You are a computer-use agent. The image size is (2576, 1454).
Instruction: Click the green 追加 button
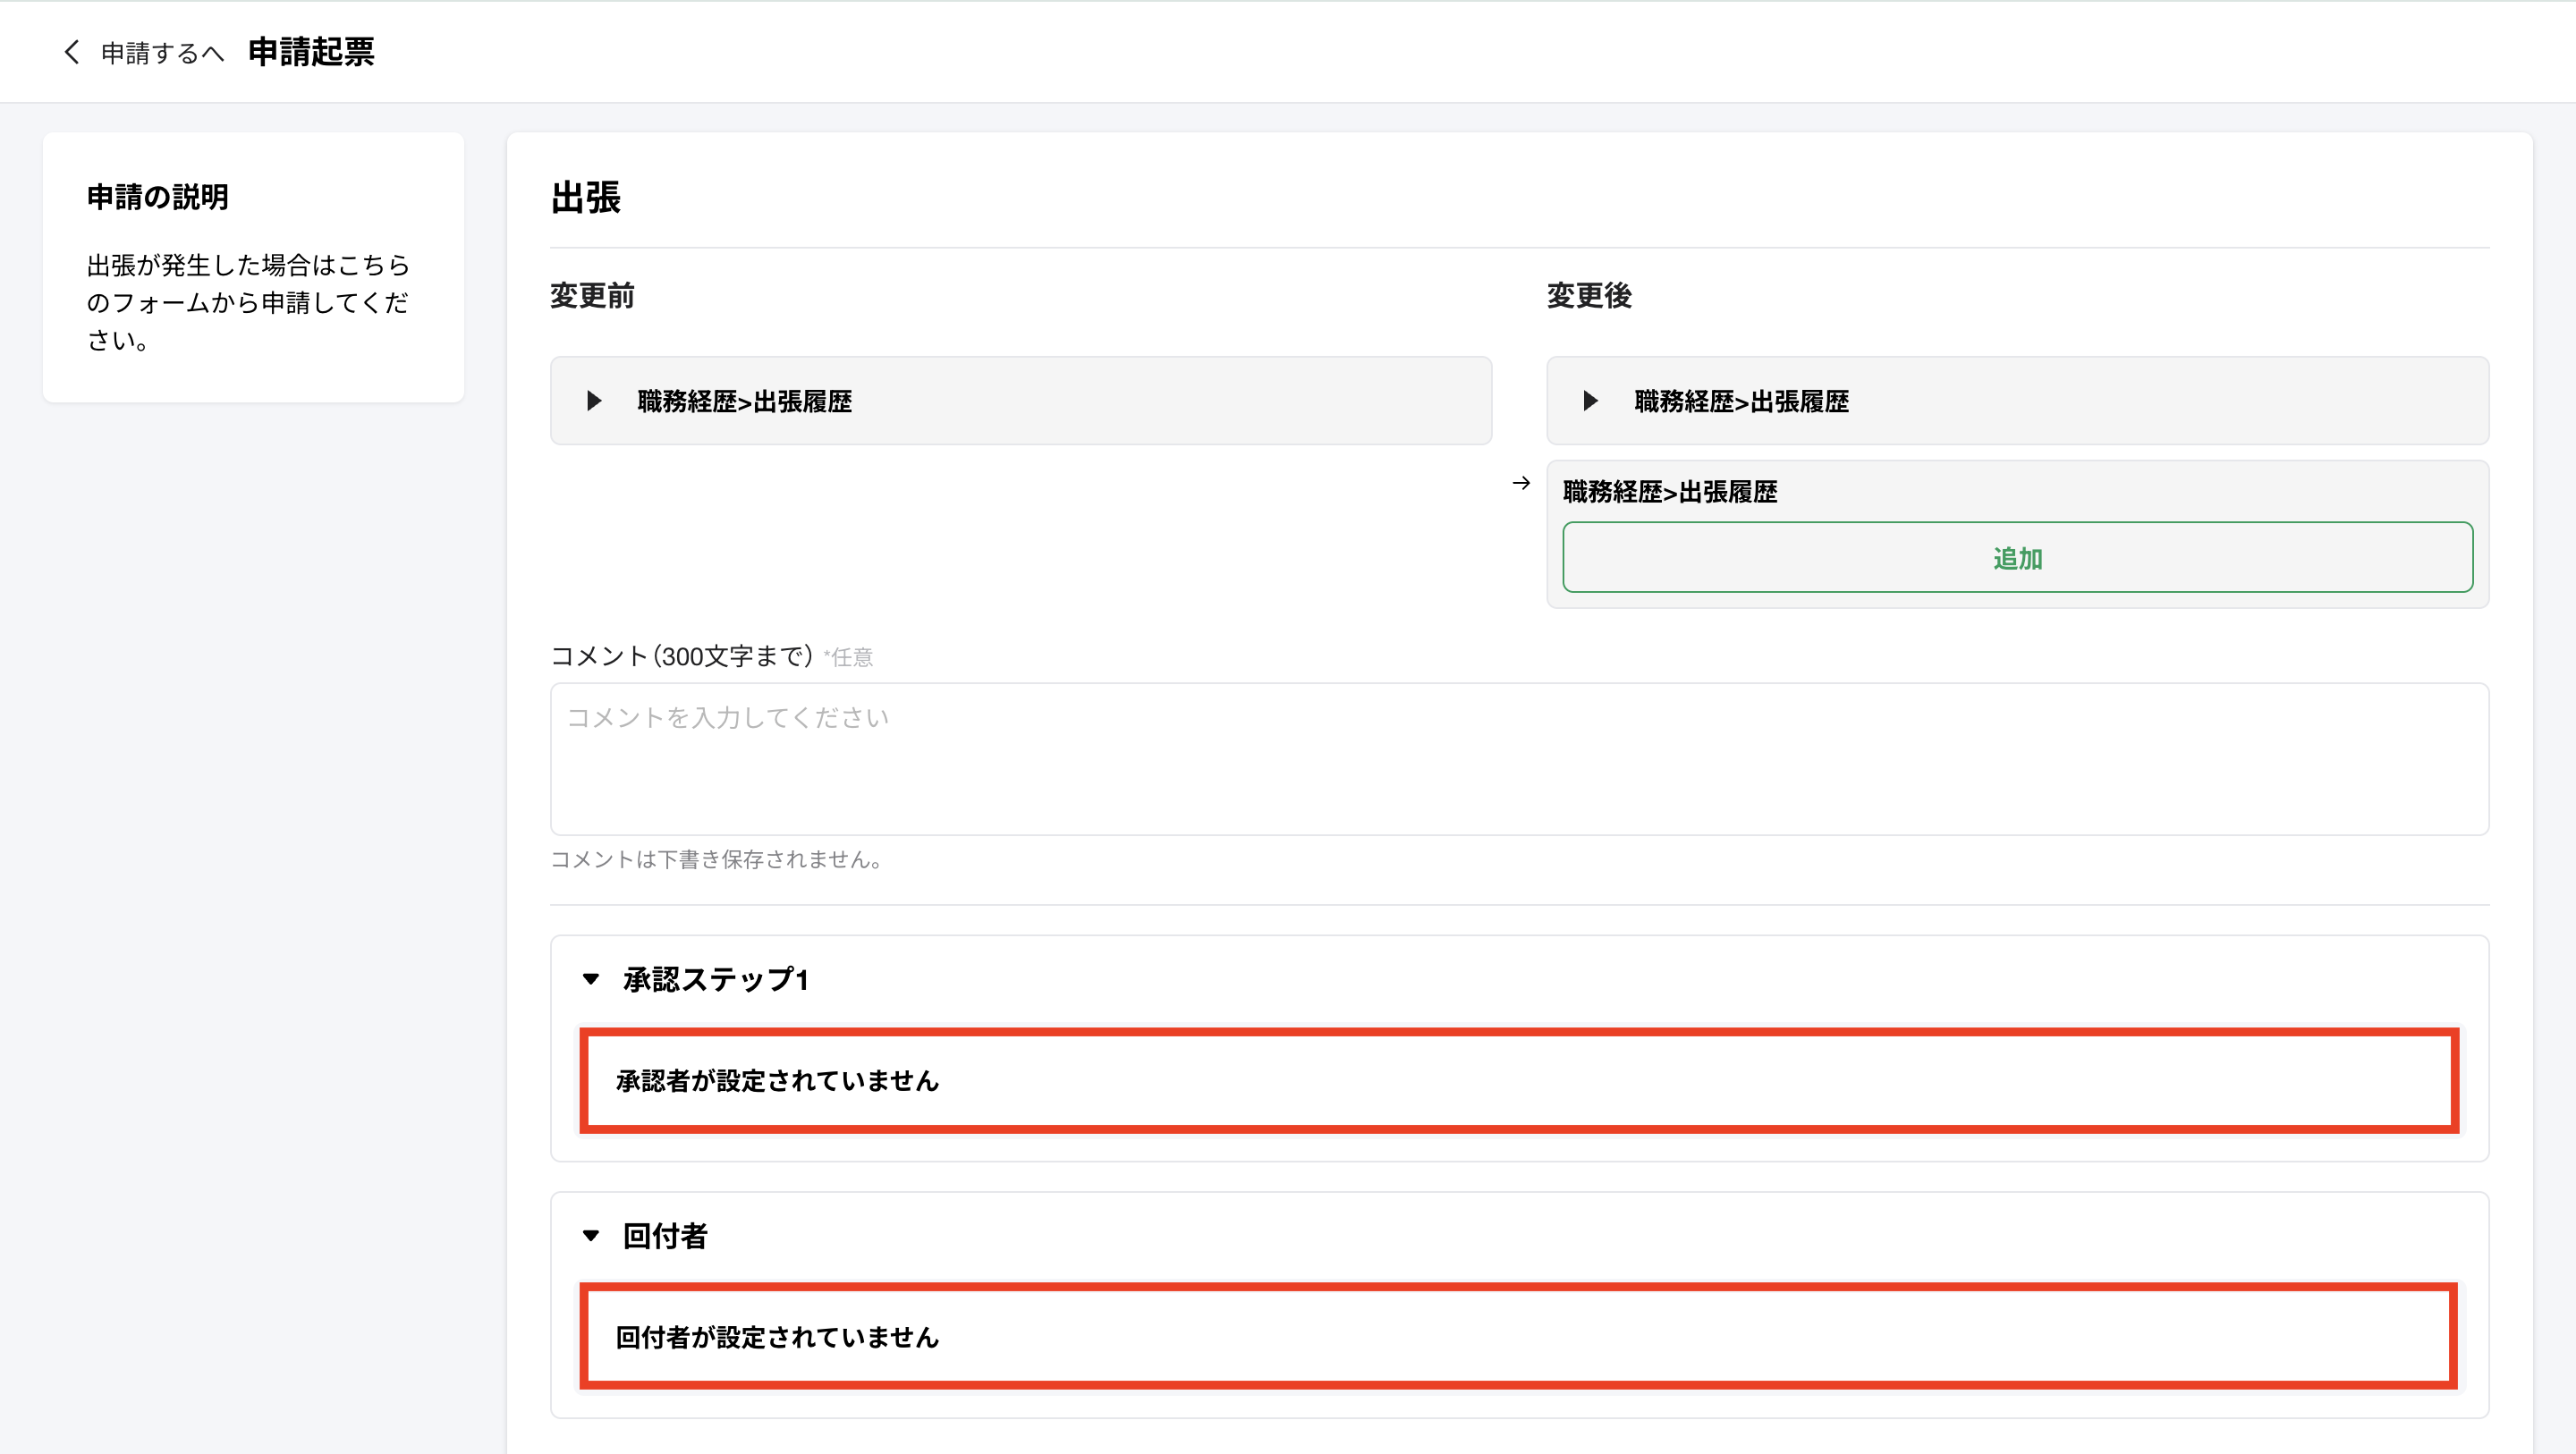point(2017,558)
